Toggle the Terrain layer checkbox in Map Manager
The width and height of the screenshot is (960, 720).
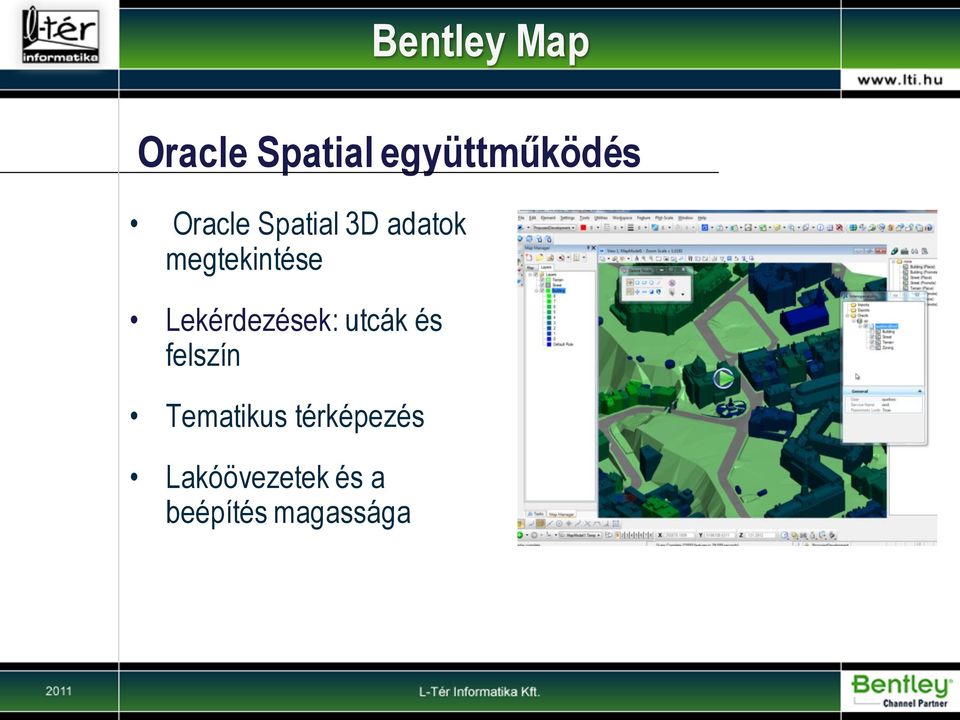(x=542, y=280)
